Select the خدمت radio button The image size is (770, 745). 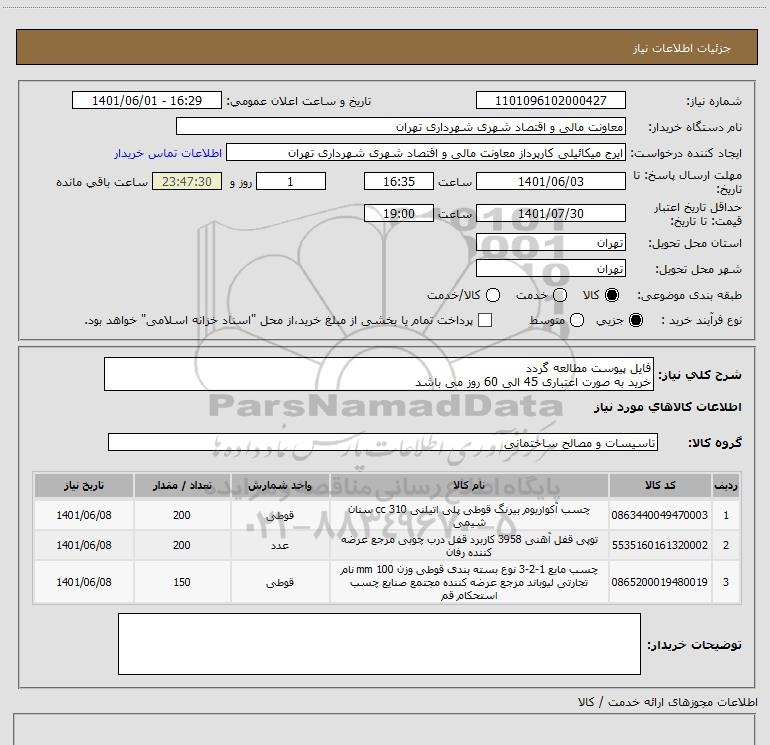(x=560, y=295)
